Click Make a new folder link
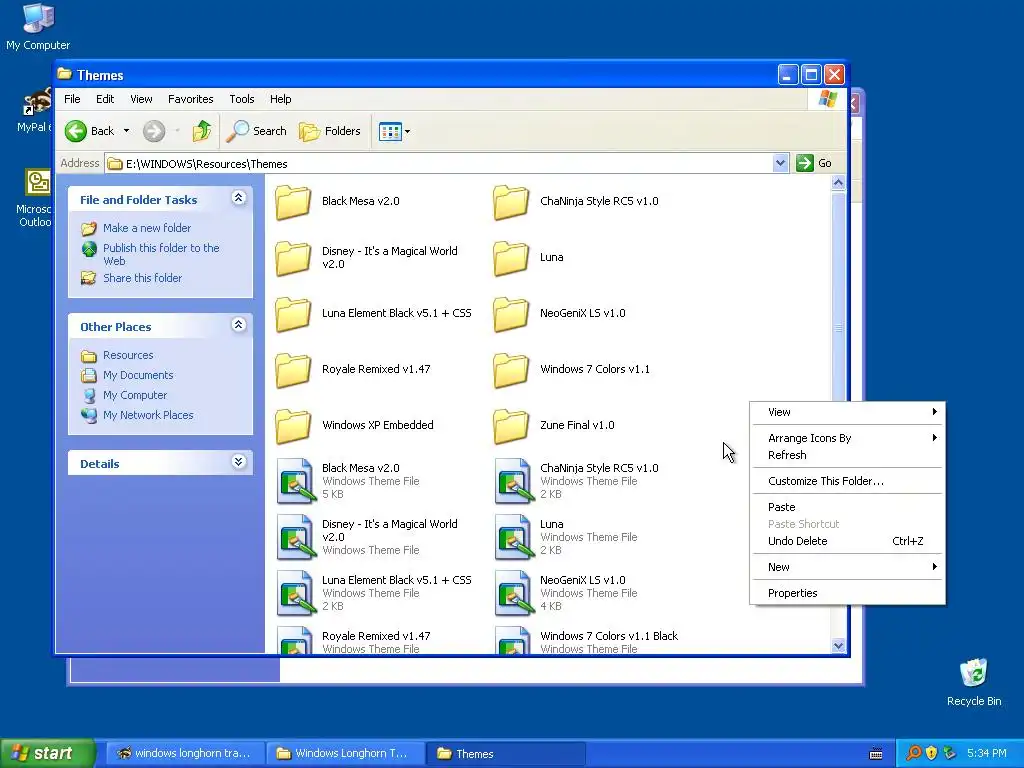Viewport: 1024px width, 768px height. tap(147, 228)
